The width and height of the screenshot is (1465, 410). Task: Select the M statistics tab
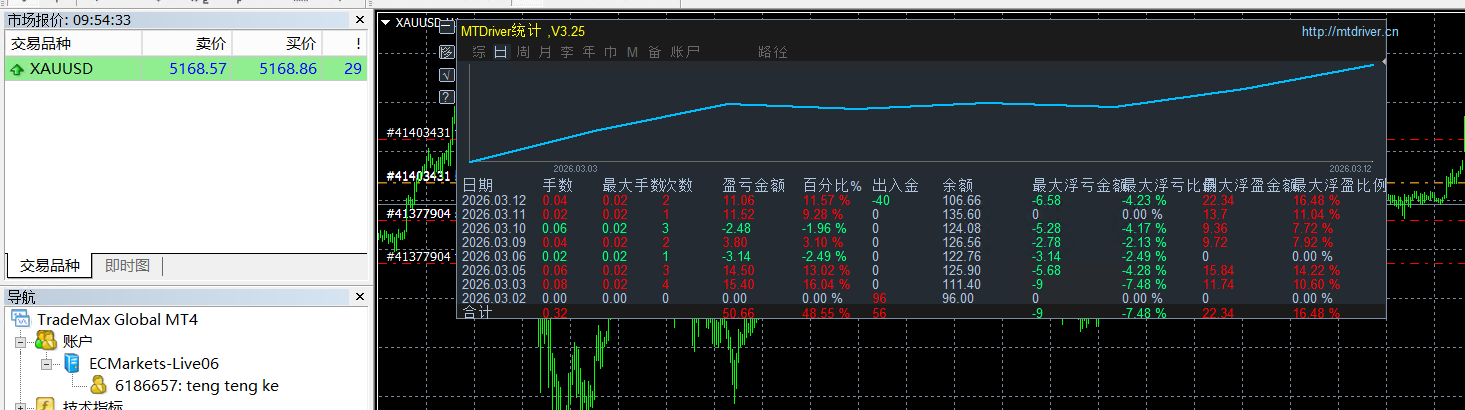click(632, 52)
